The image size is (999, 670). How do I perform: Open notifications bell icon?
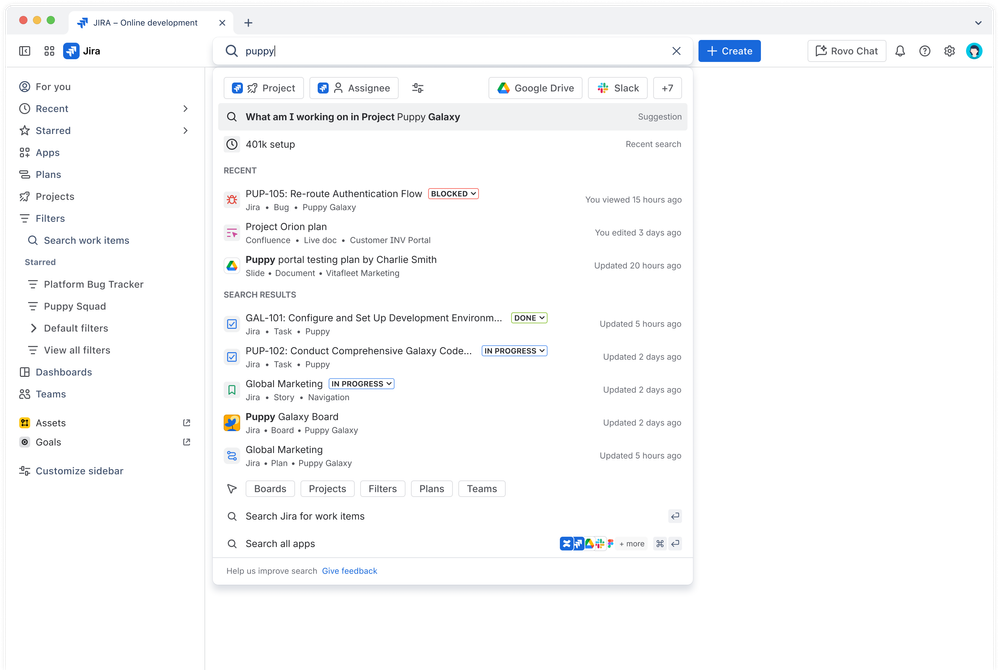900,51
